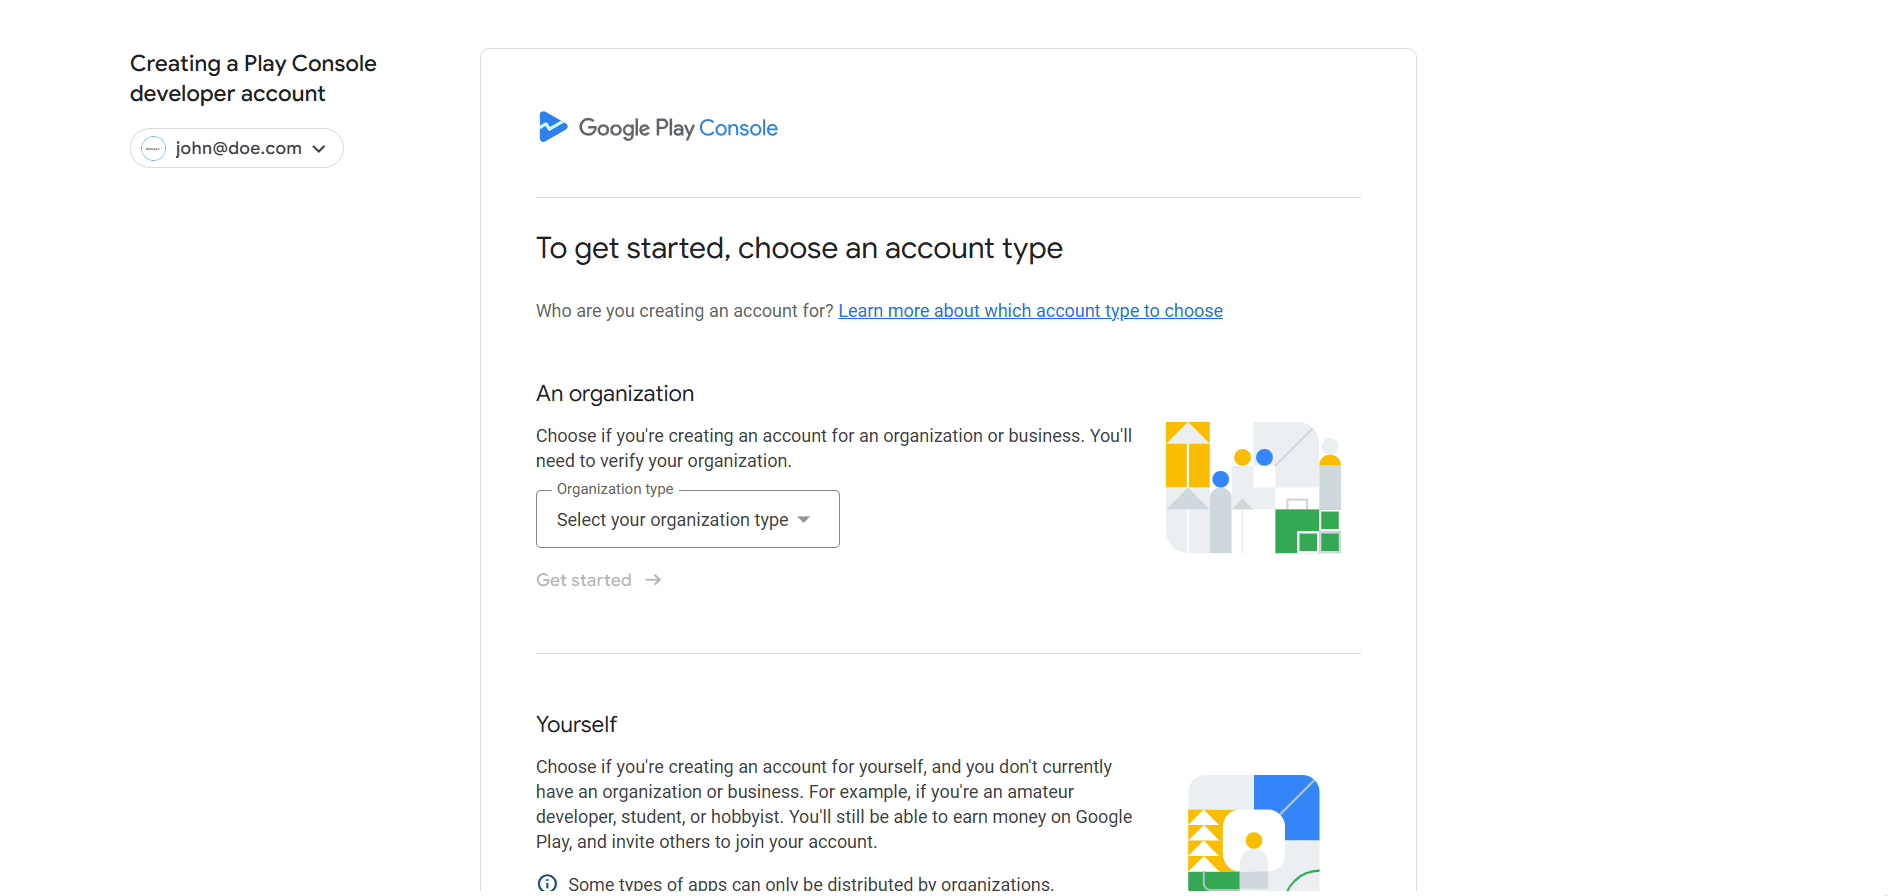The width and height of the screenshot is (1898, 896).
Task: Click the Yourself illustration graphic
Action: pos(1254,833)
